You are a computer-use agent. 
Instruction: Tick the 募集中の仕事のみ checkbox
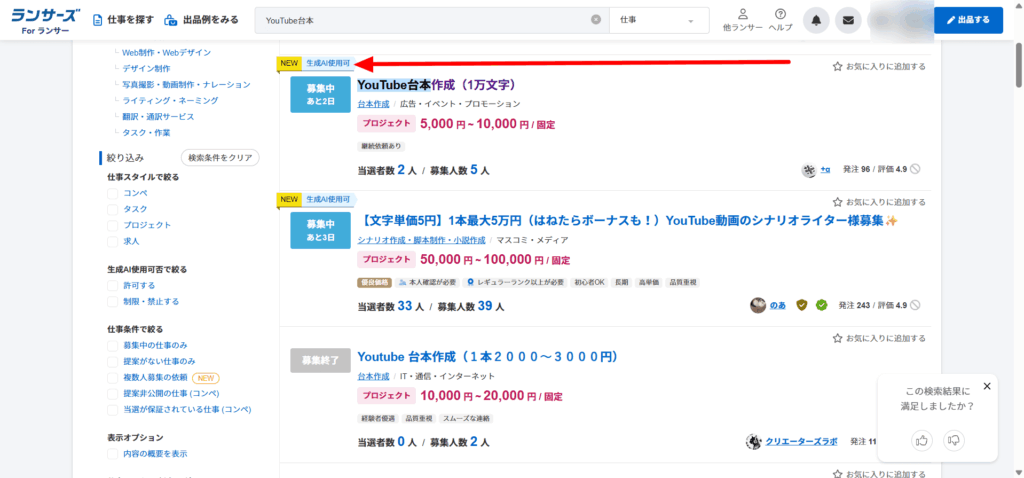point(113,345)
